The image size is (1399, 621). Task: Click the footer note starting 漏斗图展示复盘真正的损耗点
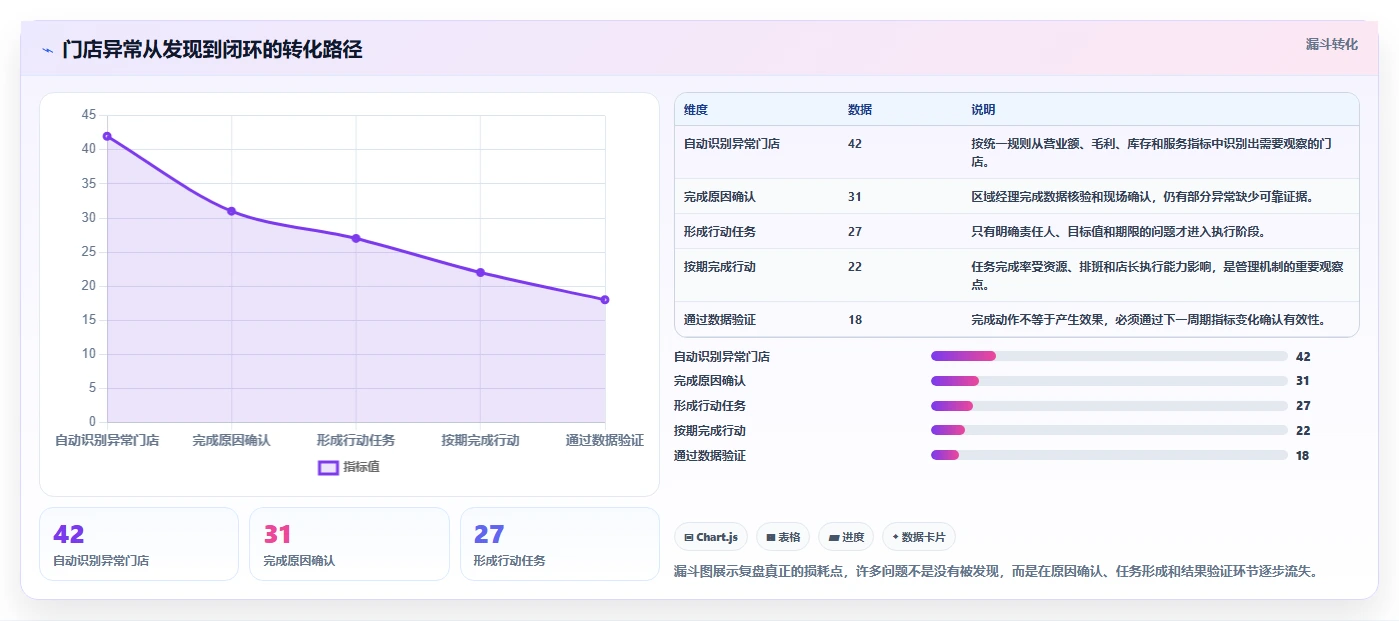998,571
